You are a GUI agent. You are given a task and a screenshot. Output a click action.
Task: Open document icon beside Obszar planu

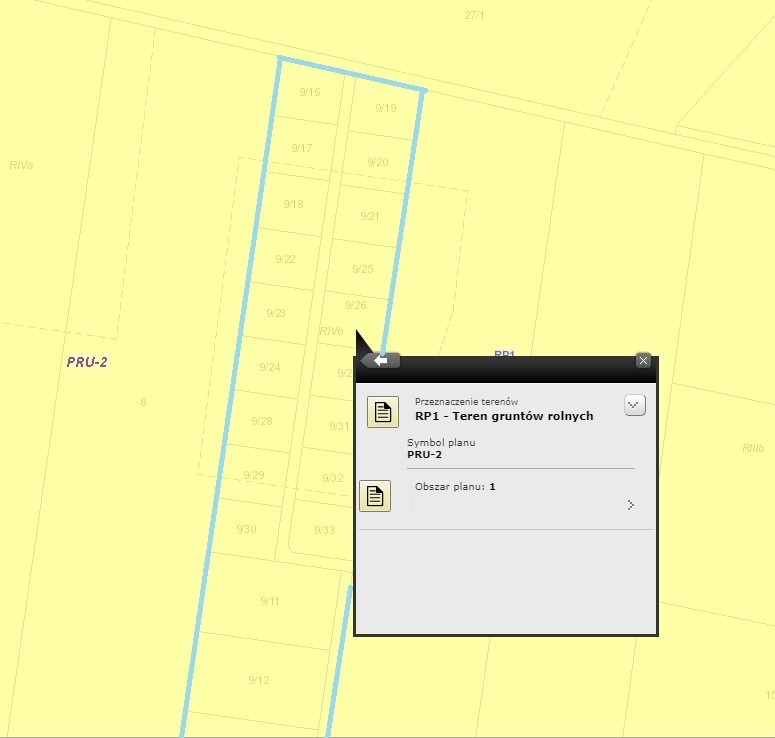click(375, 496)
